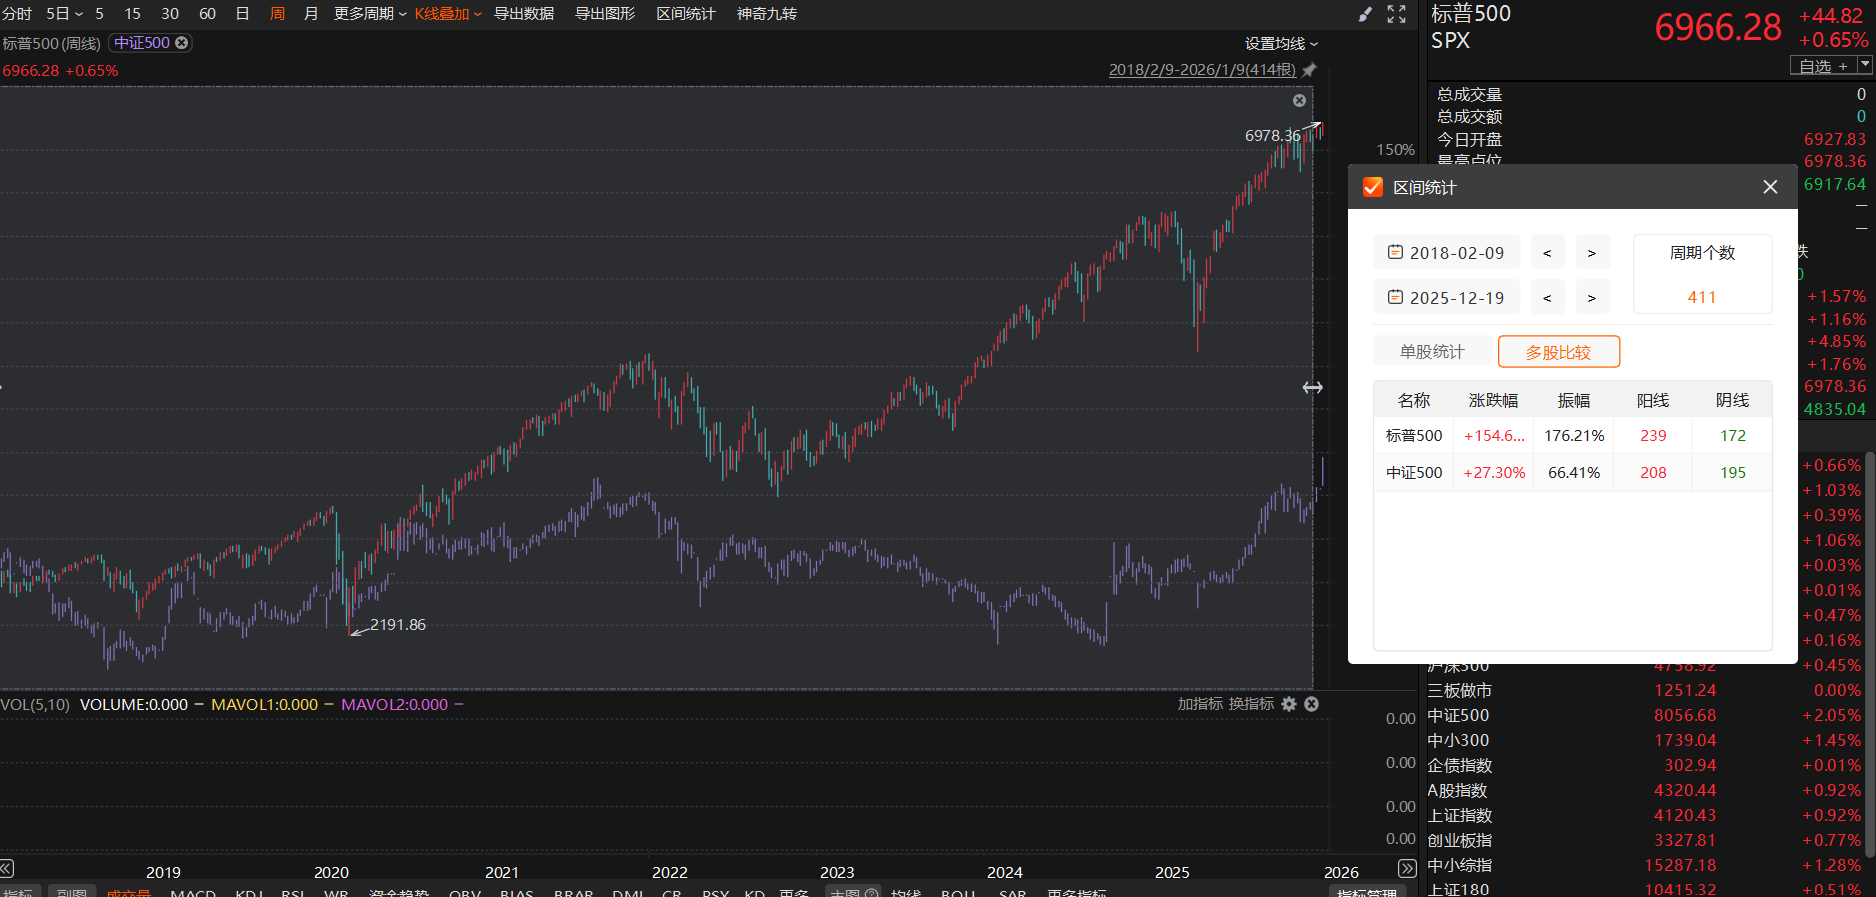Click the 6978.36 high price label

1272,135
